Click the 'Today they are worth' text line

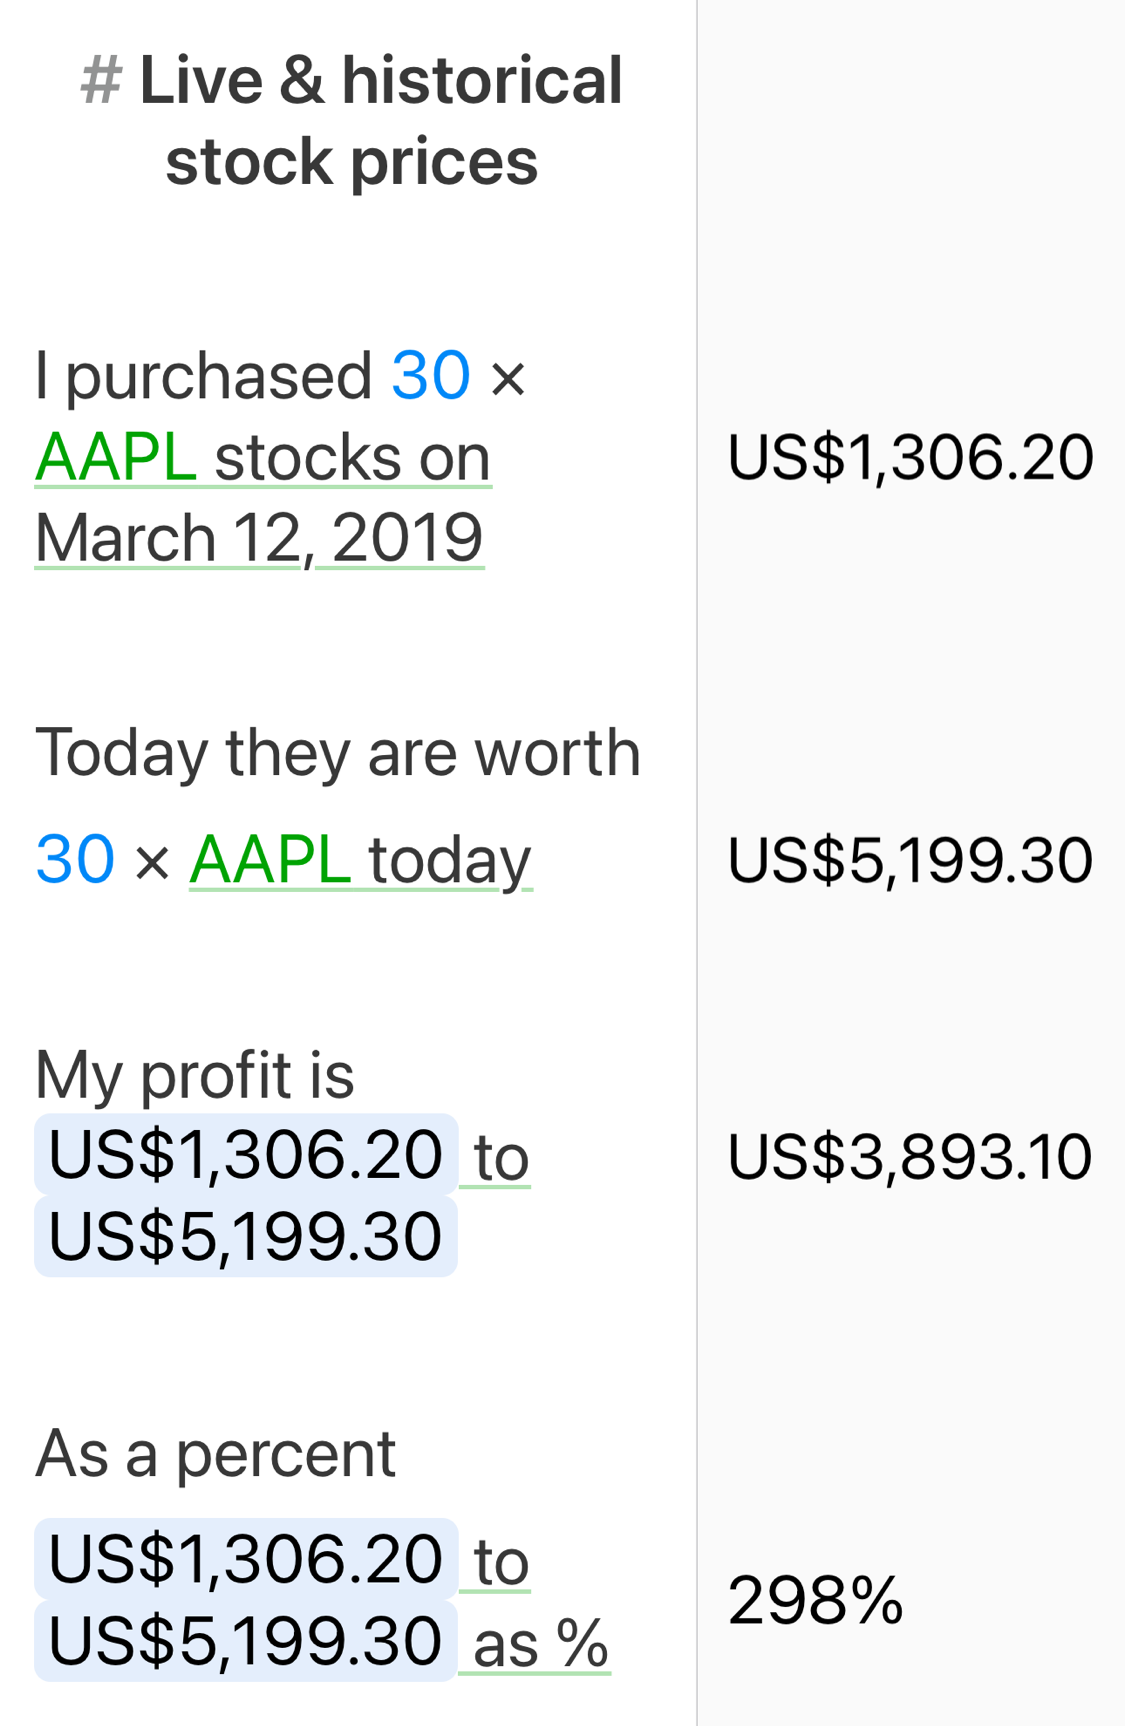click(x=338, y=752)
